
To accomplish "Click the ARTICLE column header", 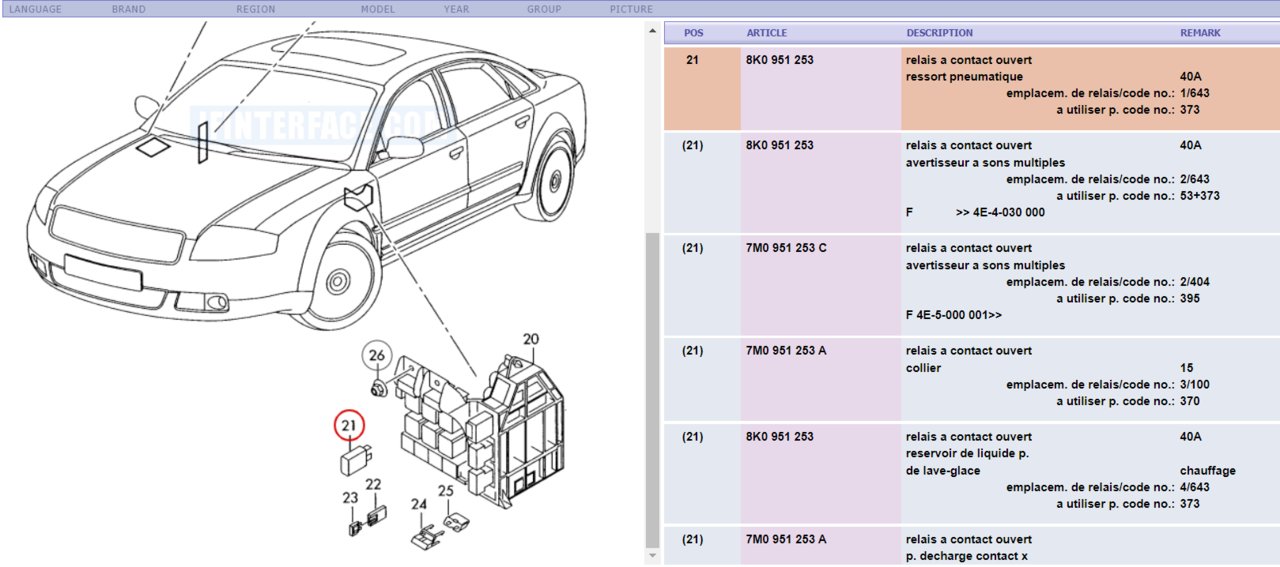I will 766,33.
